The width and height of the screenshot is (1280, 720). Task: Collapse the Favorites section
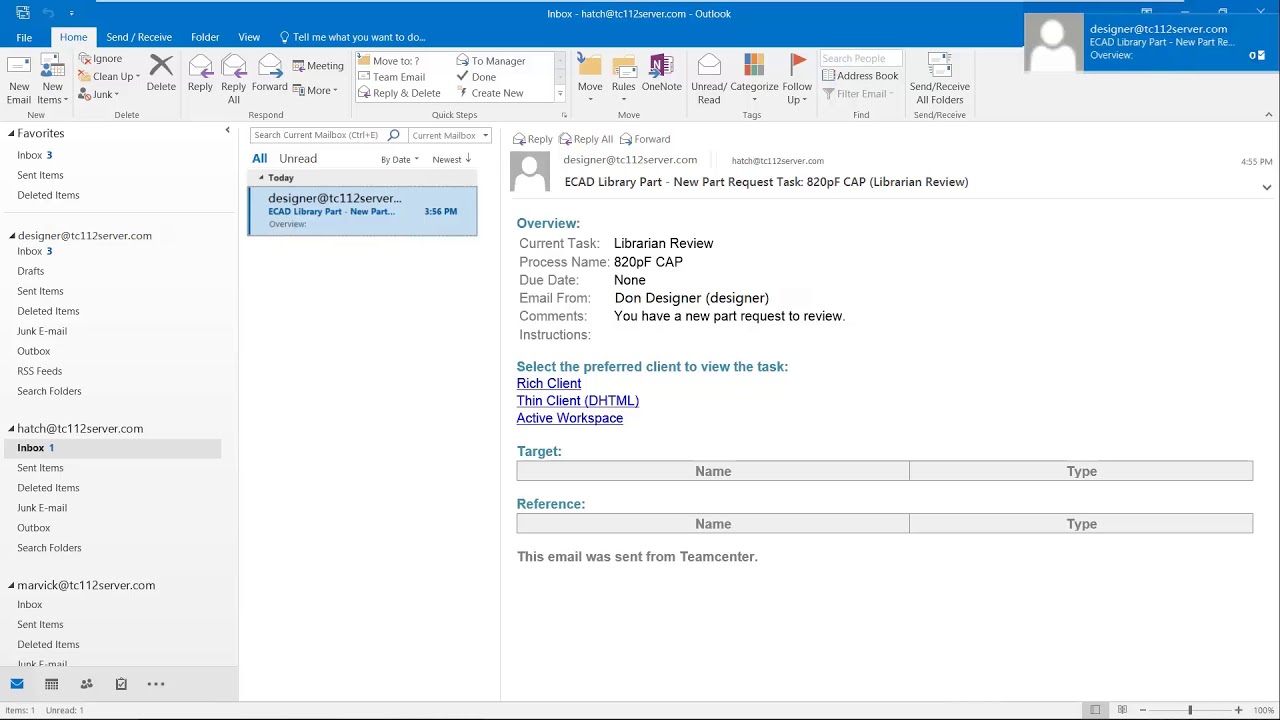[12, 133]
